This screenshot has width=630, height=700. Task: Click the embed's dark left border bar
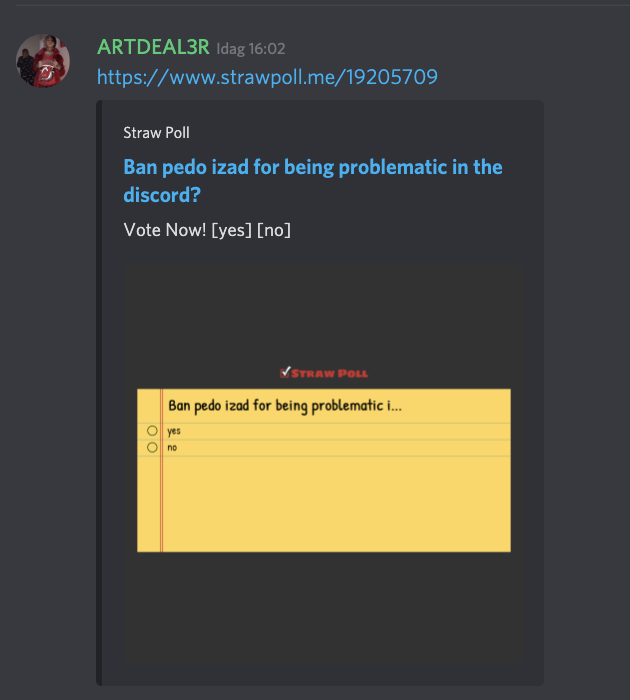pyautogui.click(x=99, y=393)
